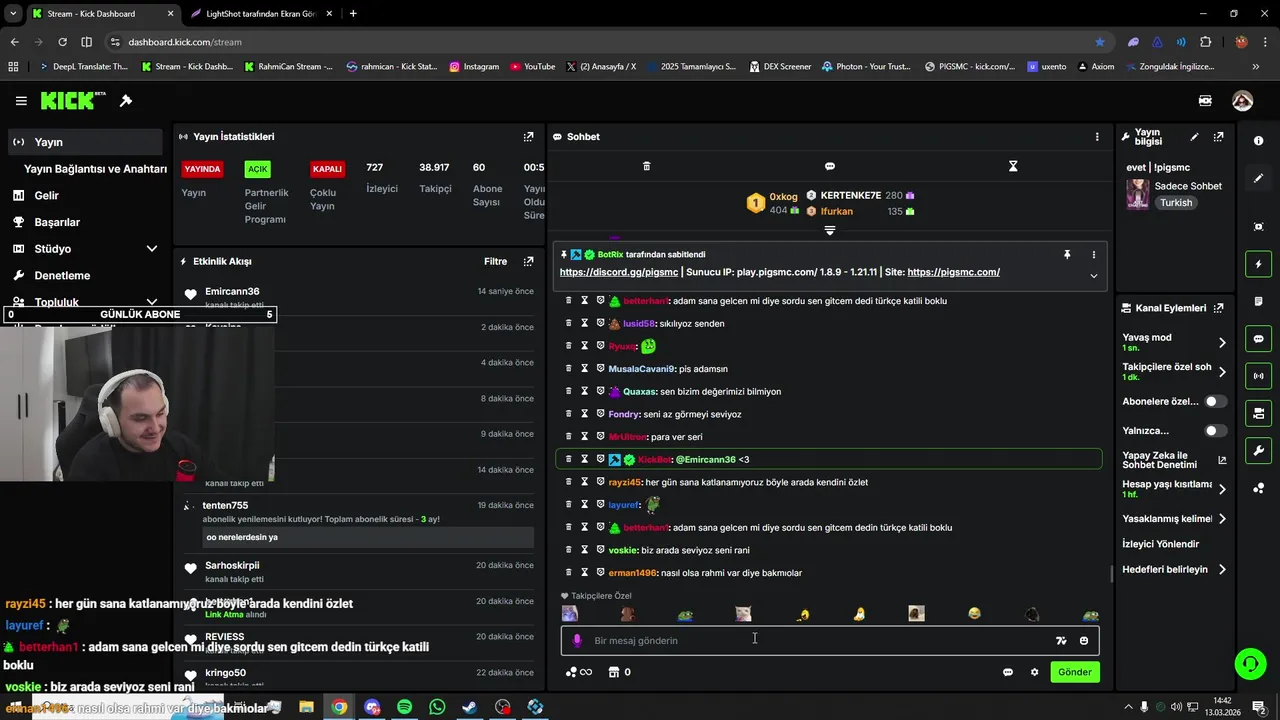Click the Bir mesaj gönderin input field
The width and height of the screenshot is (1280, 720).
coord(830,641)
